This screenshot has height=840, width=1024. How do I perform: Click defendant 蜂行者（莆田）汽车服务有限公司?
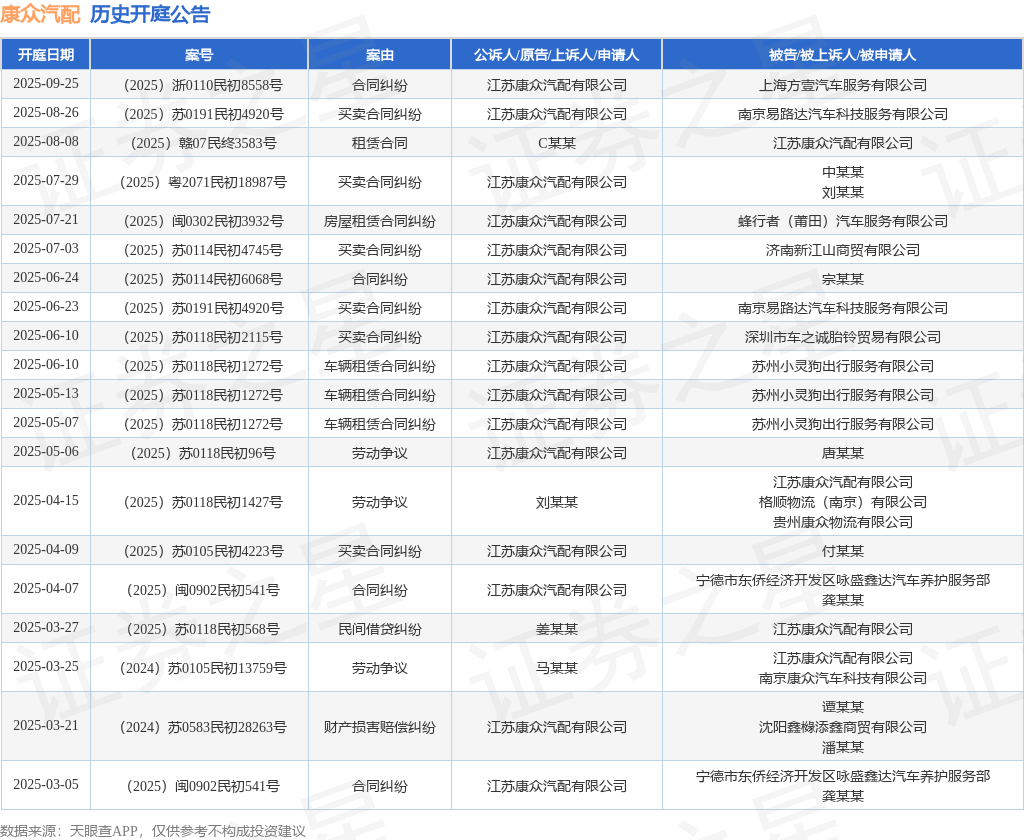click(842, 221)
